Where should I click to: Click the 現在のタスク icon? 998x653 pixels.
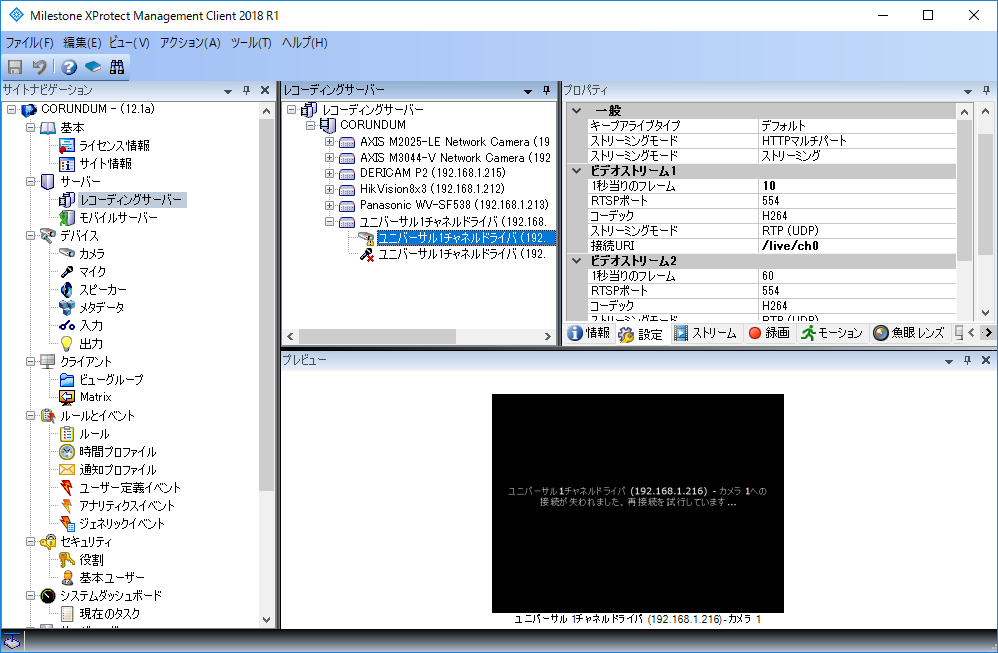point(67,614)
